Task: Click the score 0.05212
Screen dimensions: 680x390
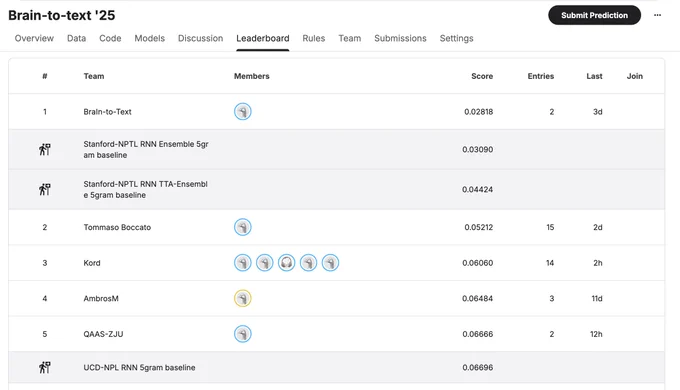Action: click(478, 227)
